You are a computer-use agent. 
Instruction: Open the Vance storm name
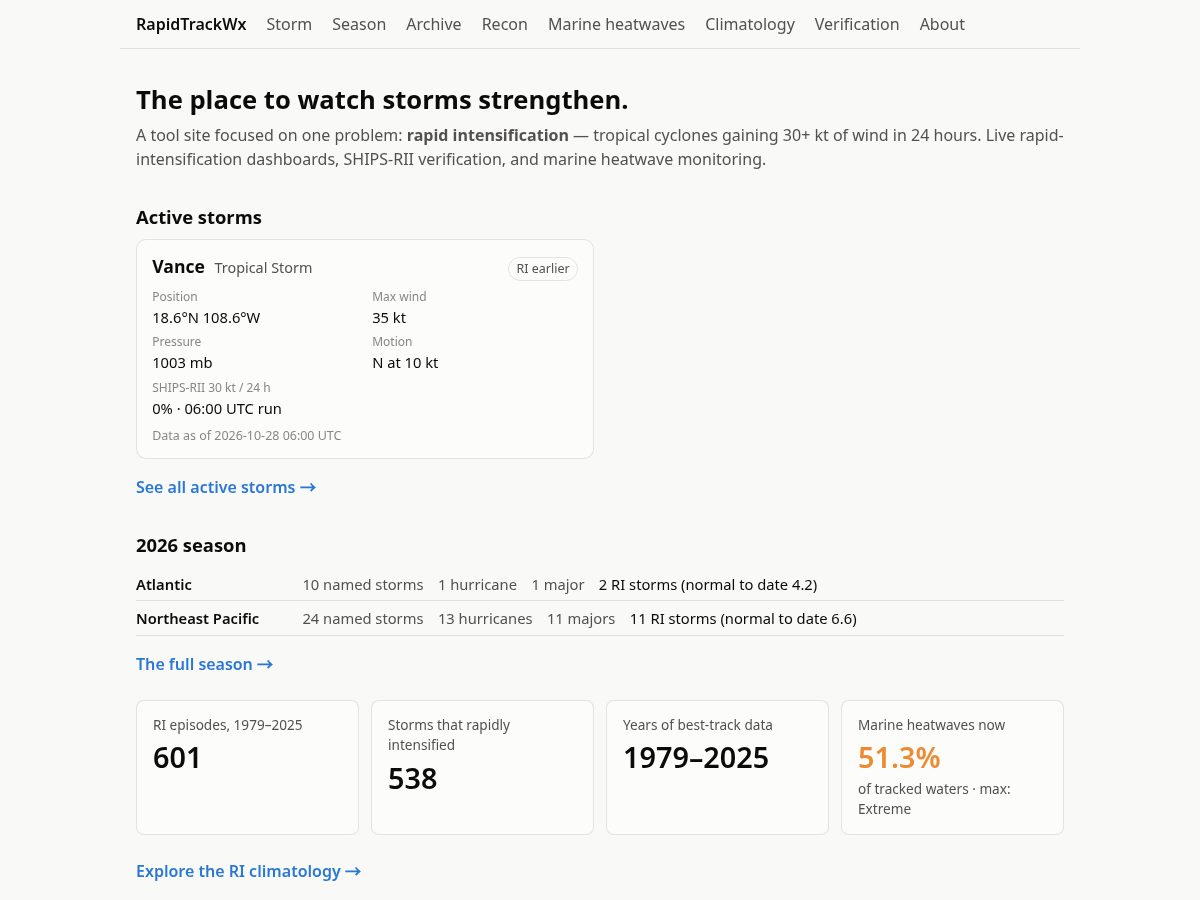click(x=178, y=267)
